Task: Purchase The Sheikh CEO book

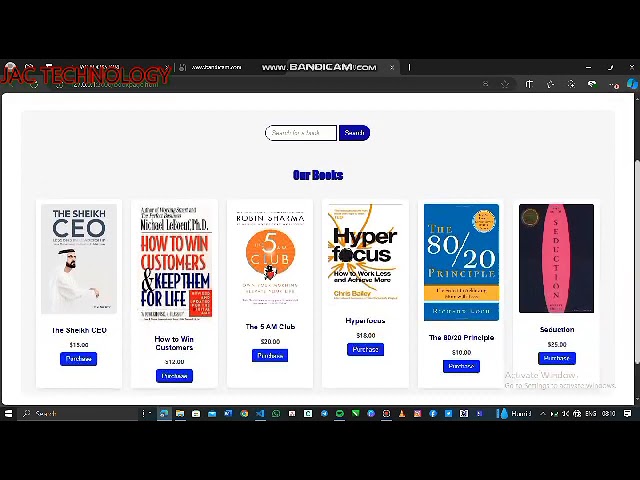Action: (78, 359)
